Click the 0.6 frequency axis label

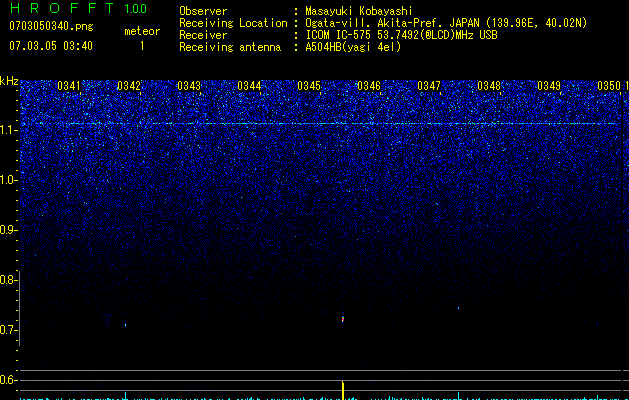[9, 380]
